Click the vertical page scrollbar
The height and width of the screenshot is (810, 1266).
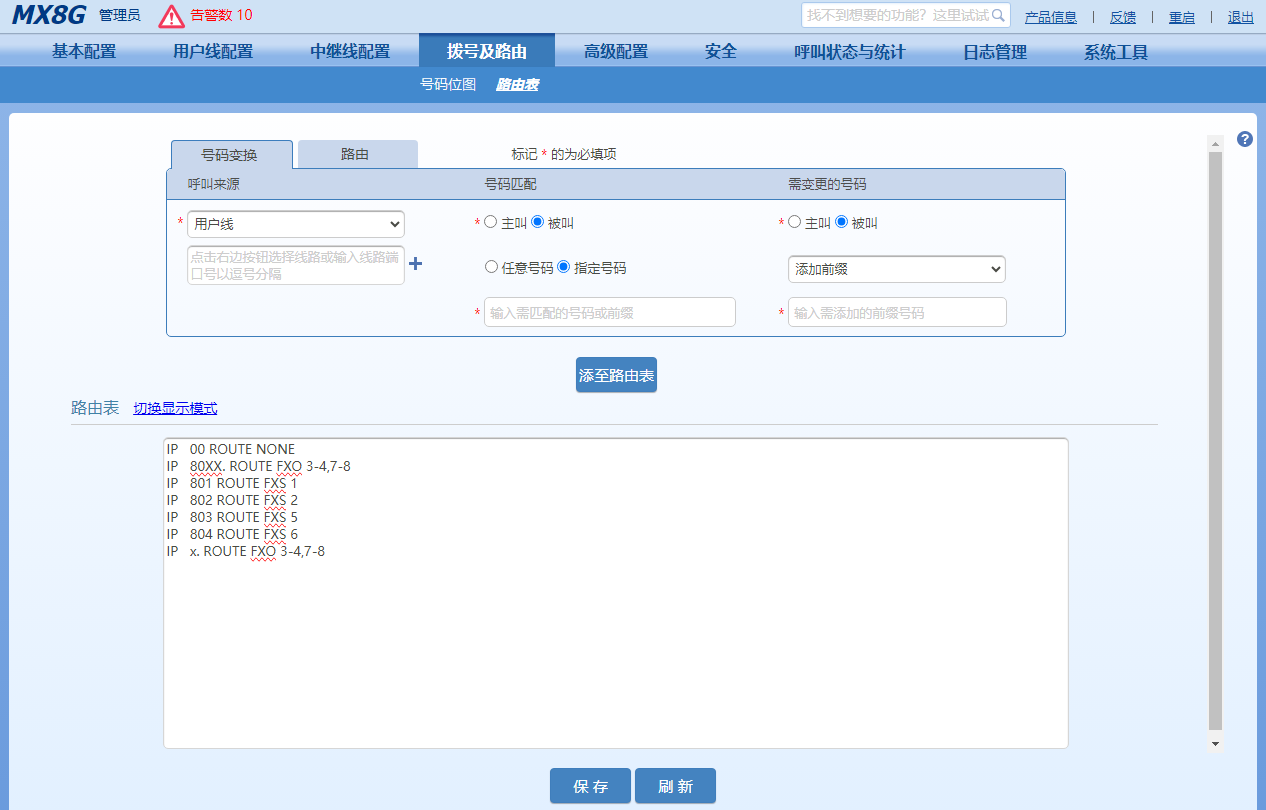[1215, 440]
